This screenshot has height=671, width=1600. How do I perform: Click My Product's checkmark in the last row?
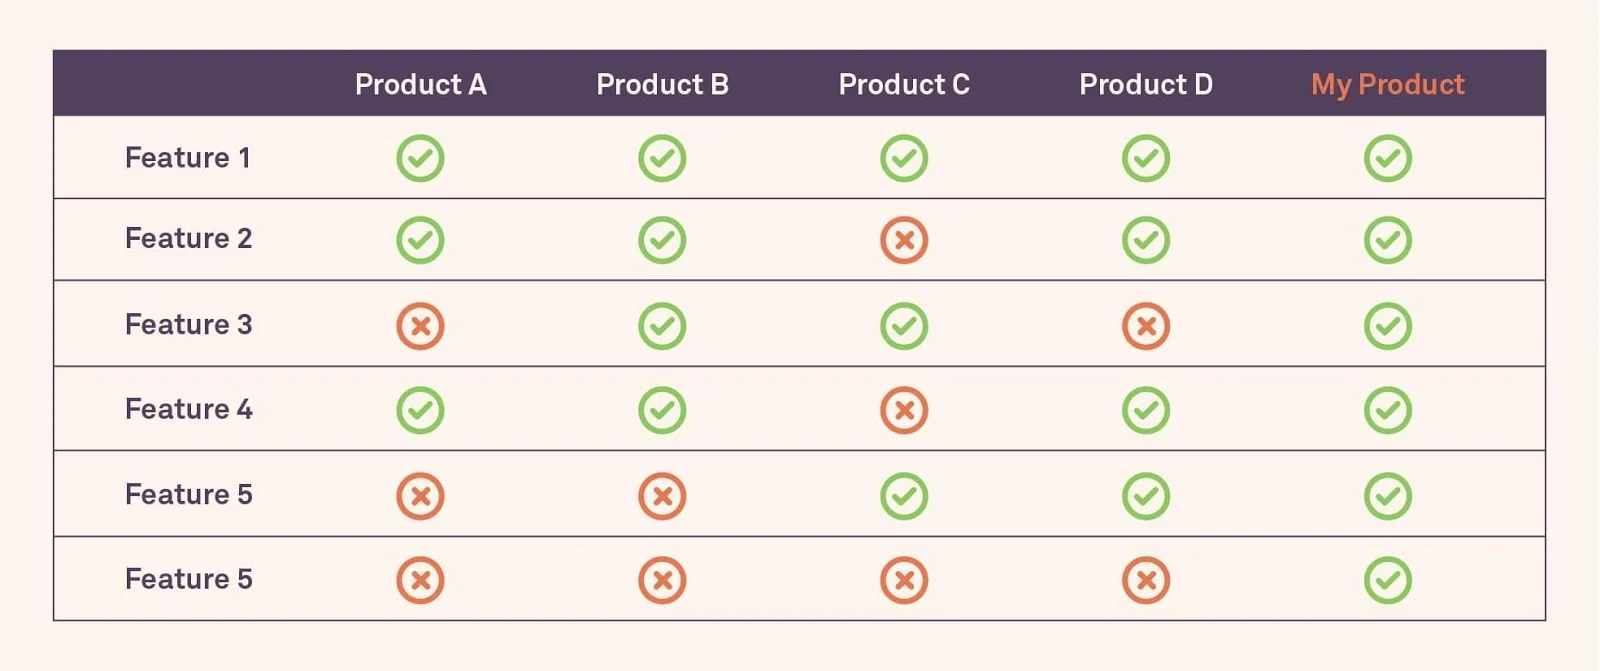(1388, 580)
